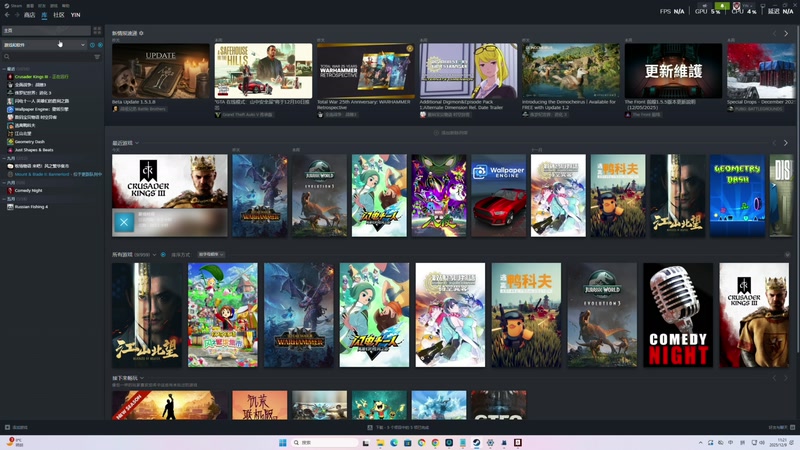The image size is (800, 450).
Task: Open the YIN account avatar dropdown
Action: click(744, 6)
